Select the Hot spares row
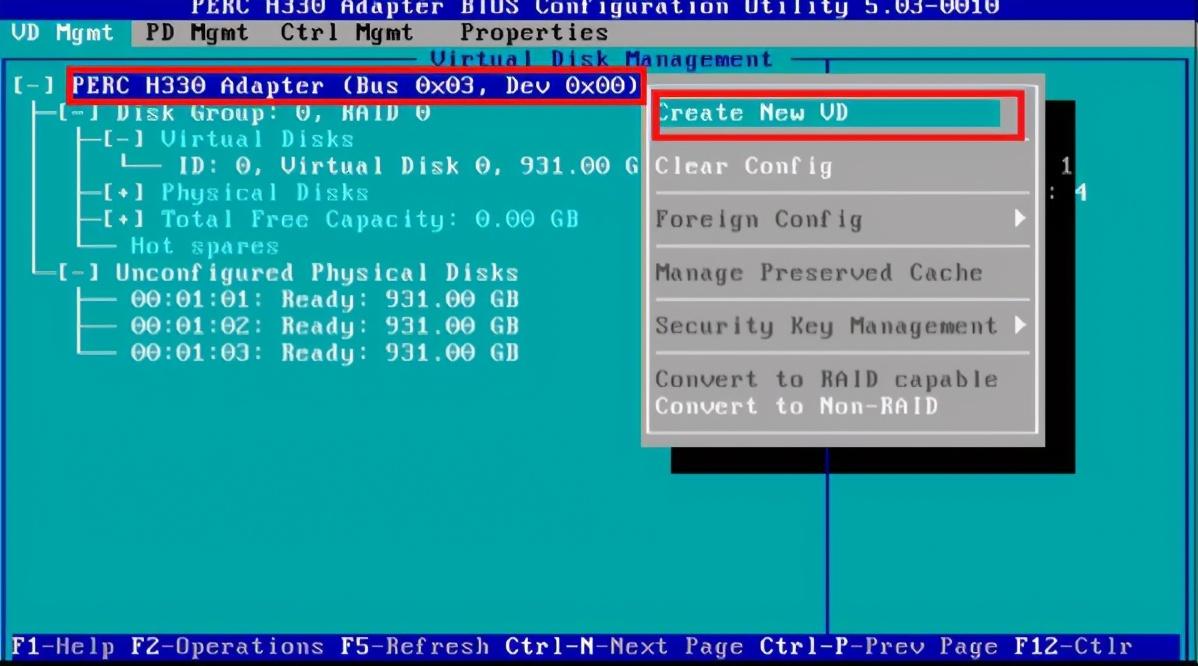Viewport: 1198px width, 666px height. [205, 247]
